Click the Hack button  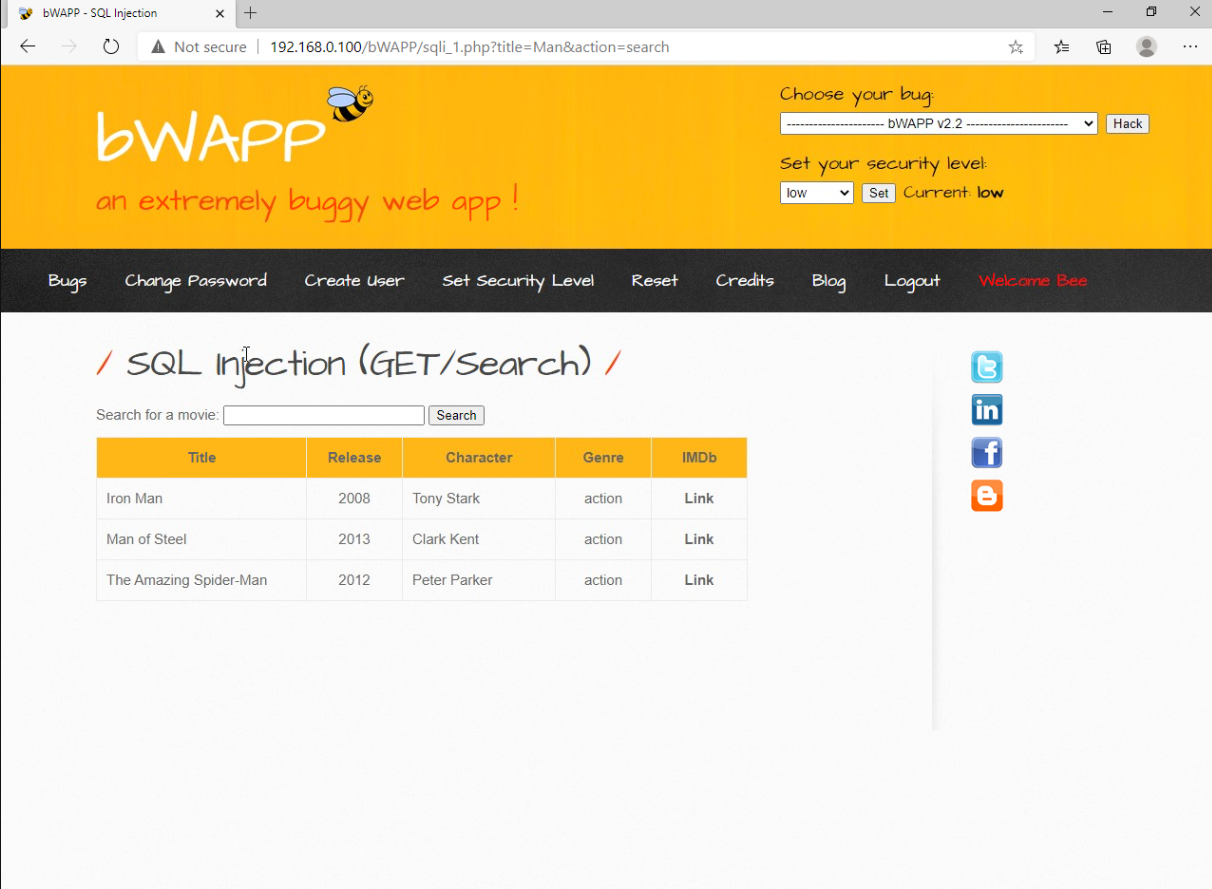point(1127,124)
